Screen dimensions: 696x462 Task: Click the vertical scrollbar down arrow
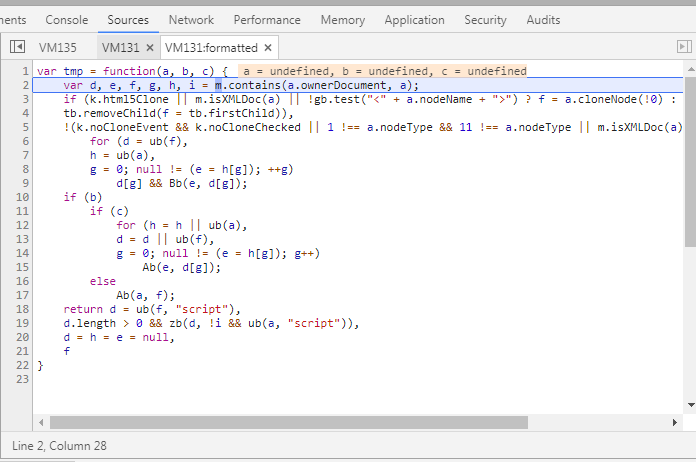[x=690, y=404]
